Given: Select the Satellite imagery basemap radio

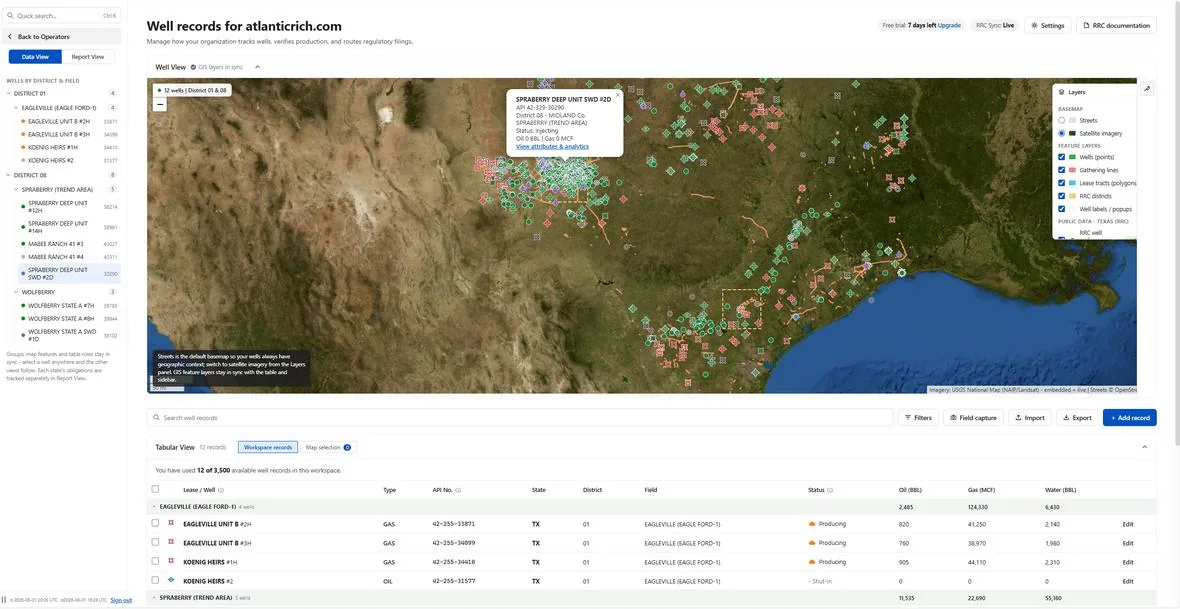Looking at the screenshot, I should 1061,133.
